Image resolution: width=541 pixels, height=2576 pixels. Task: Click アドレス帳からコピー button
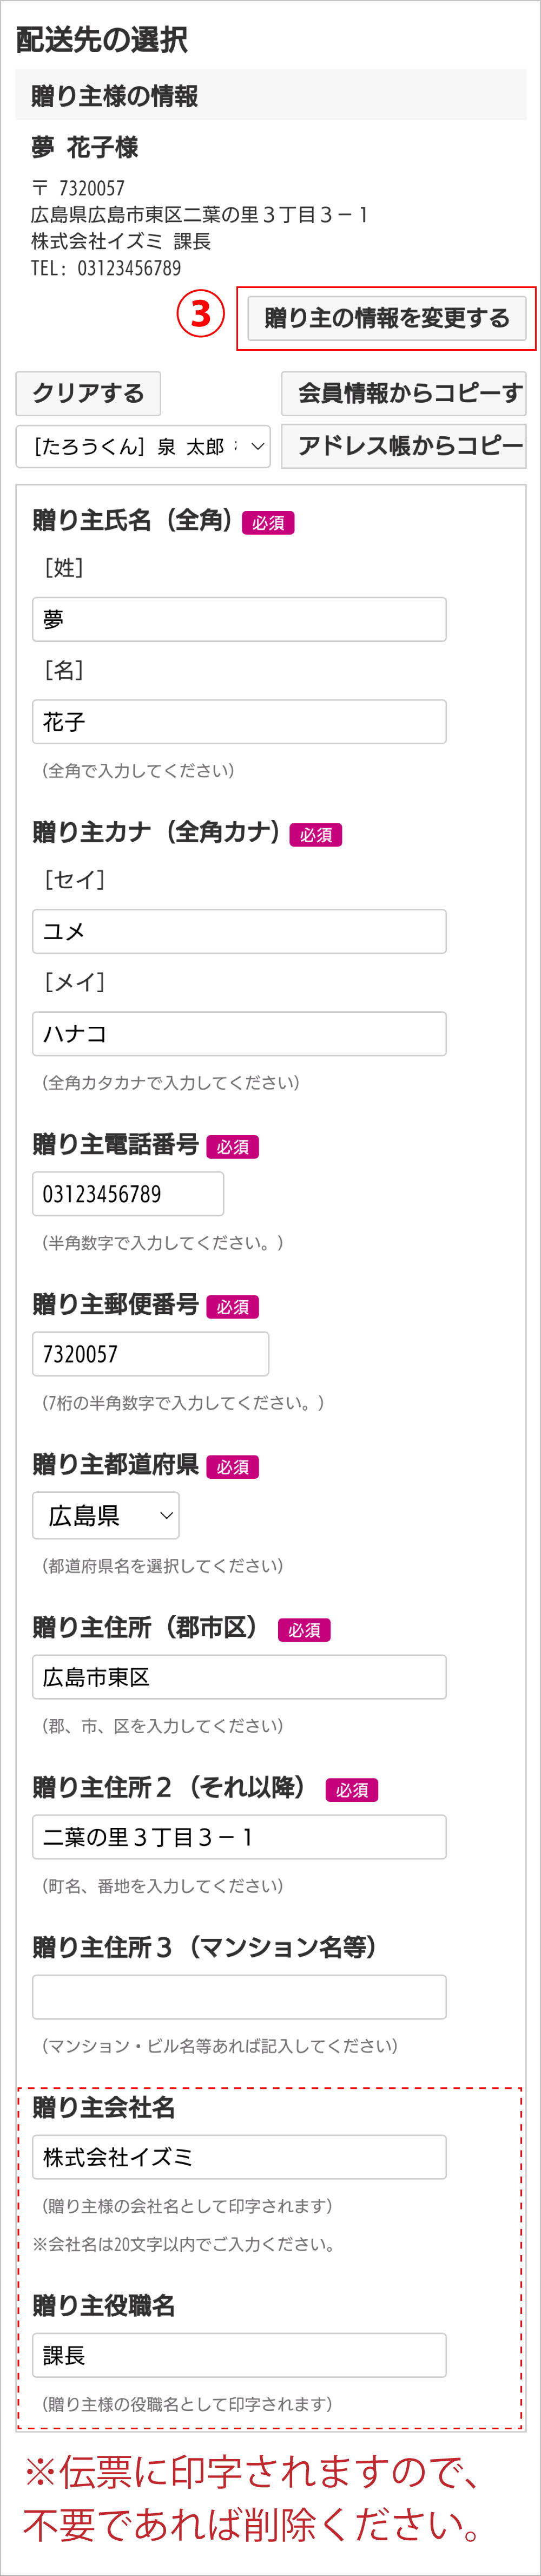404,446
